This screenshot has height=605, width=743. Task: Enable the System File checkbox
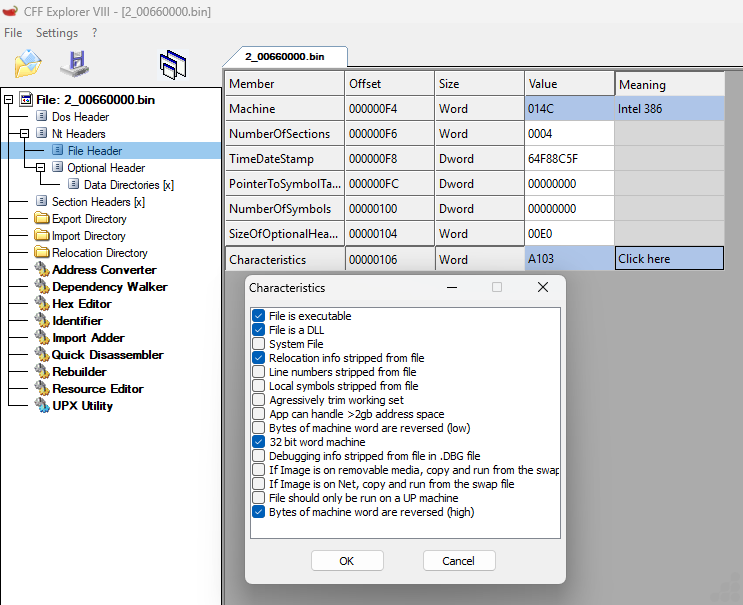tap(259, 344)
